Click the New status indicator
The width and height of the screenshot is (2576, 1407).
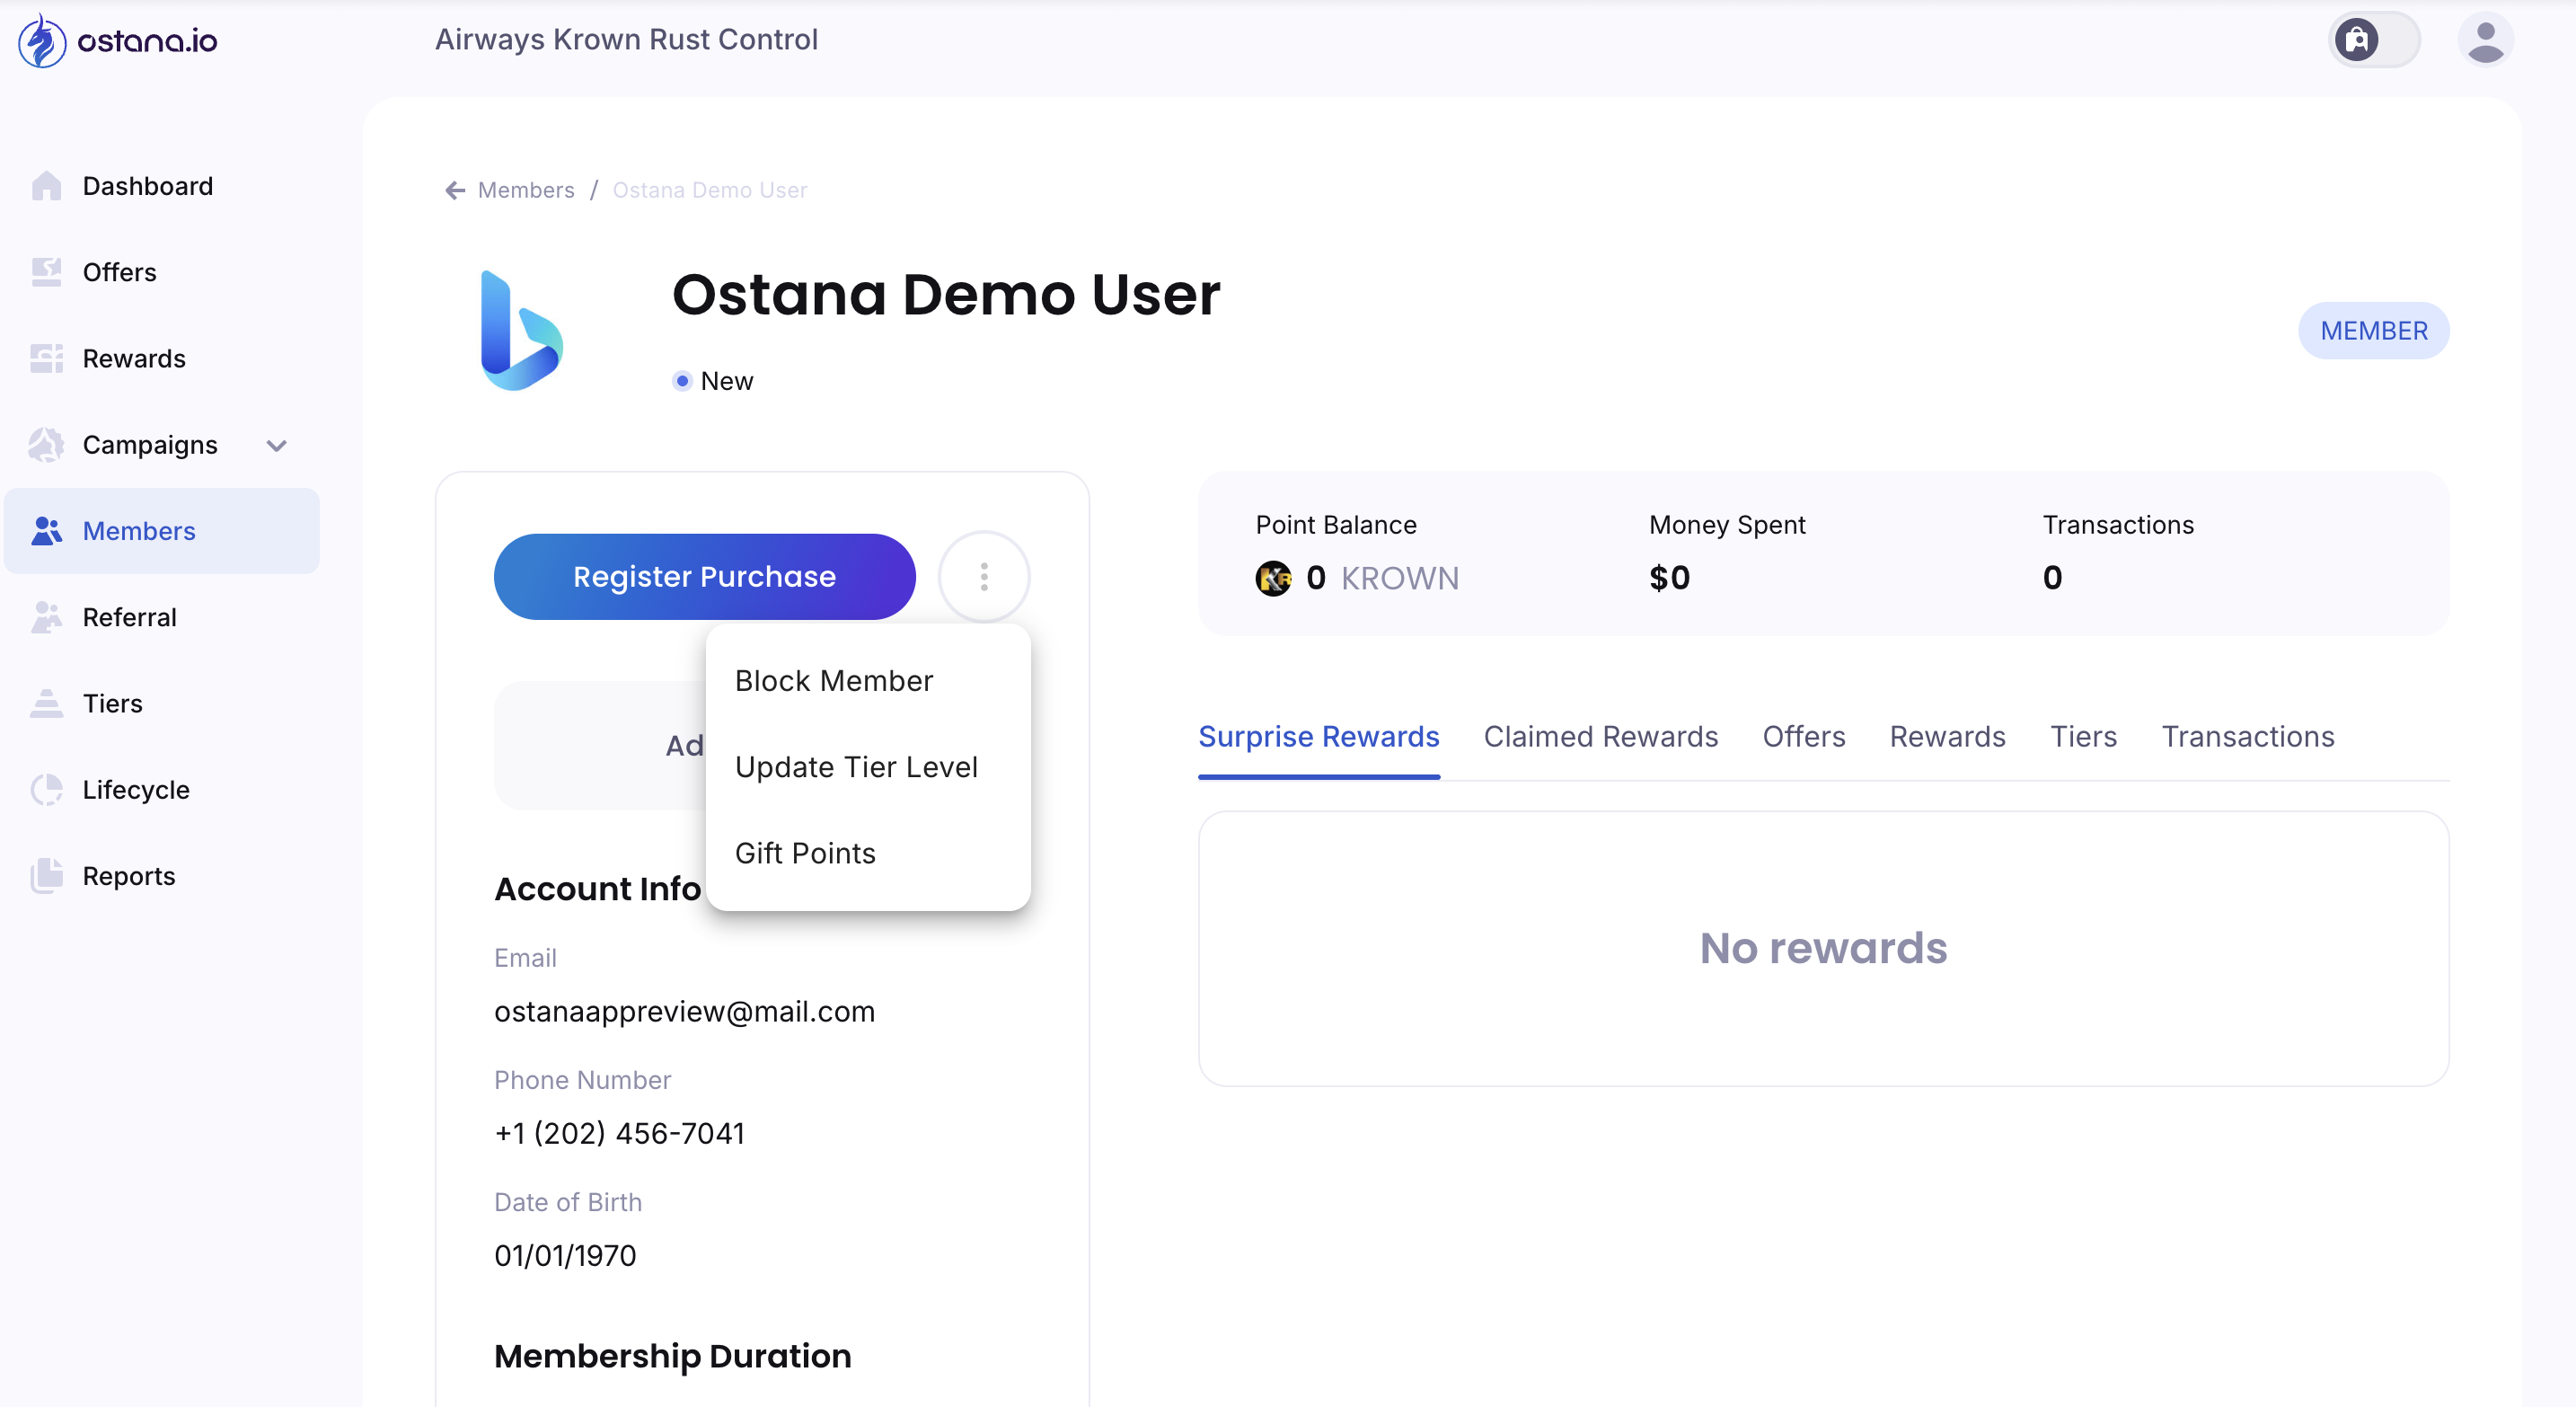[713, 381]
